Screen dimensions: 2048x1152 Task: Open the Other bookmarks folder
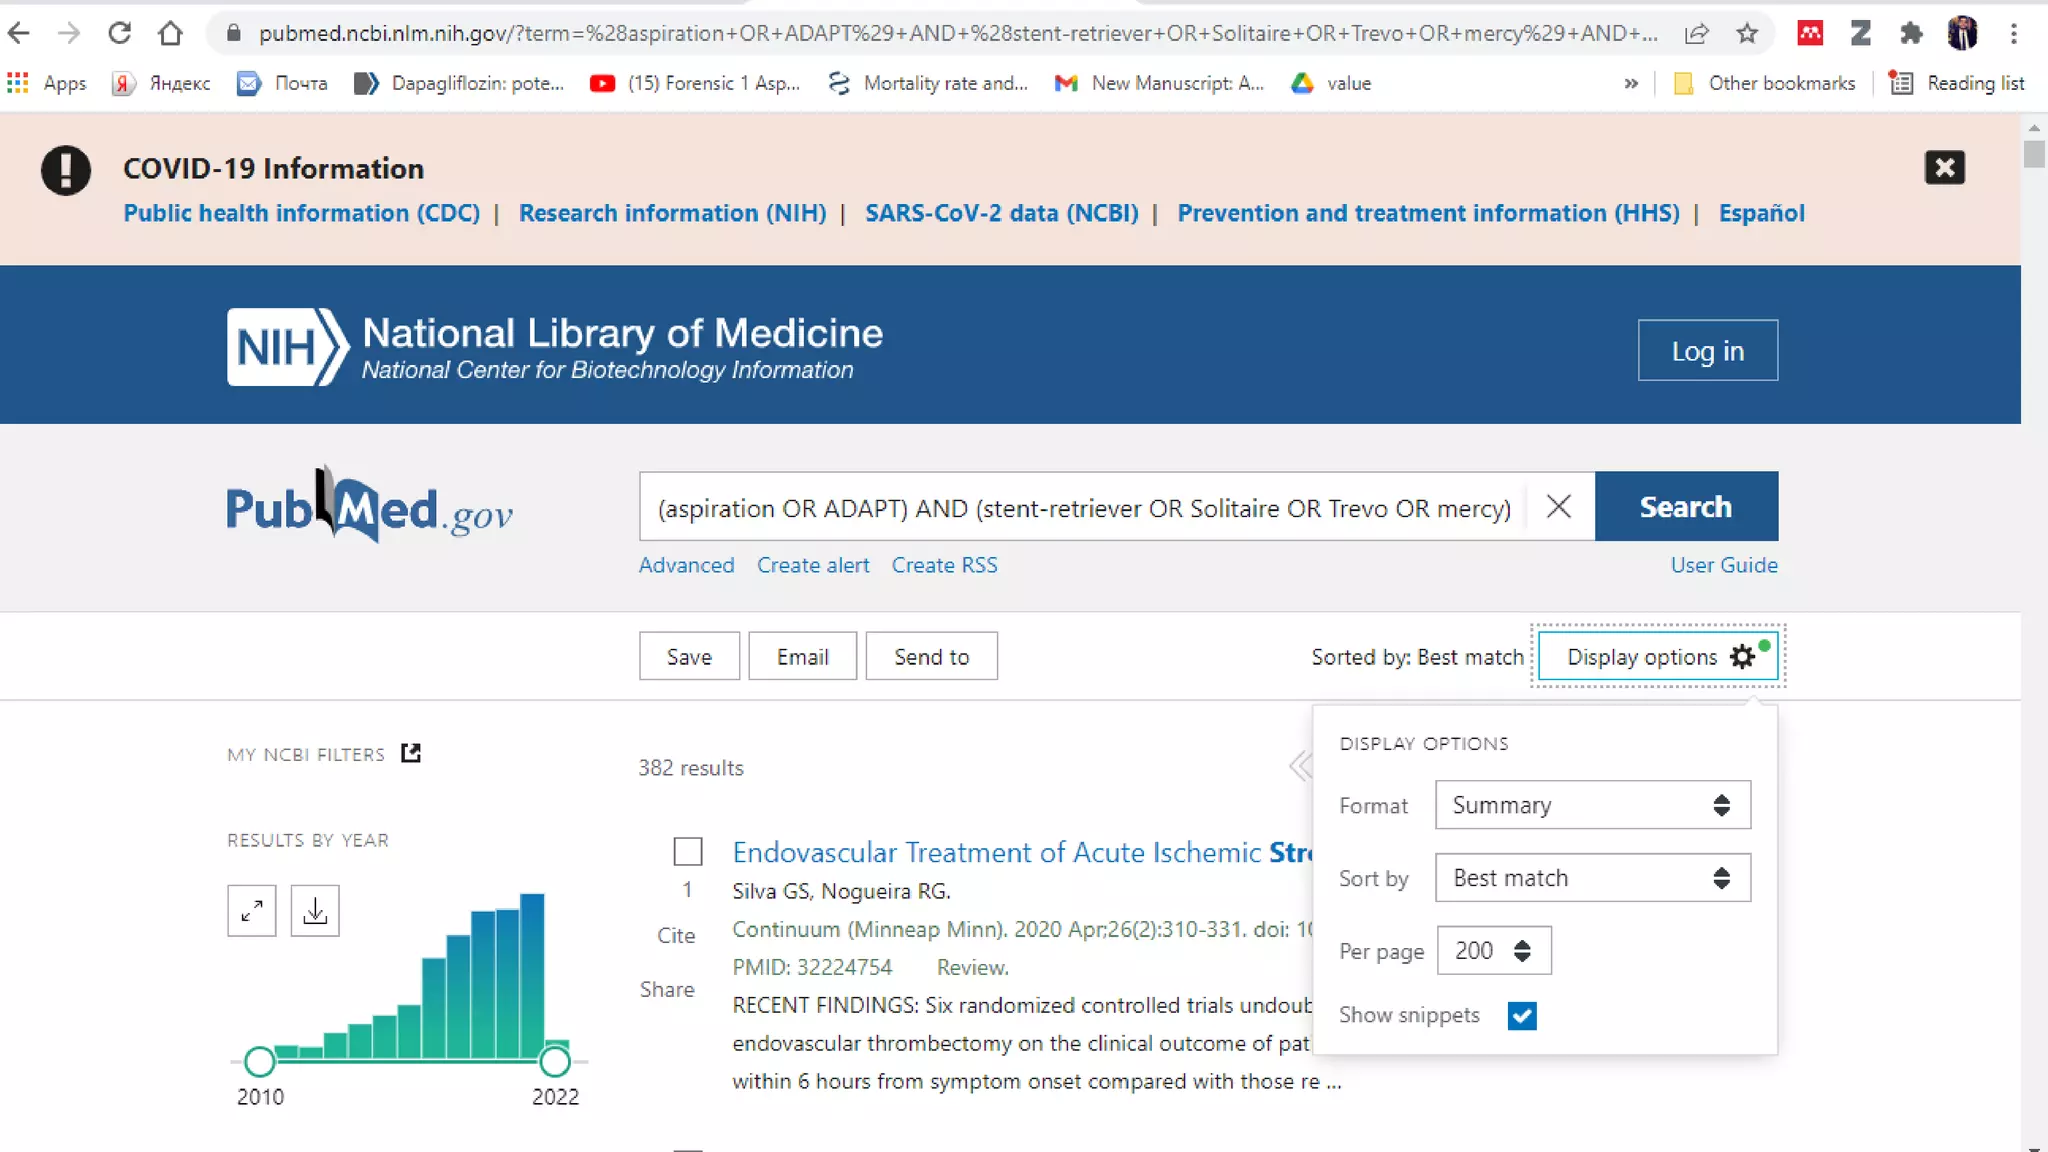pos(1765,83)
